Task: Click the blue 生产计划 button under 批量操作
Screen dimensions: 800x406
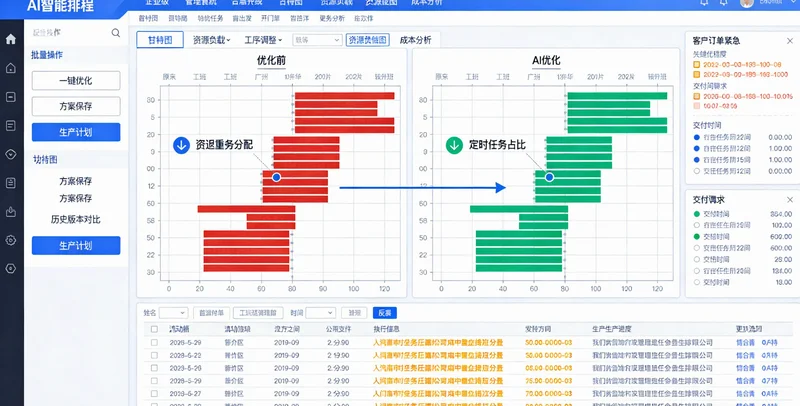Action: tap(76, 132)
